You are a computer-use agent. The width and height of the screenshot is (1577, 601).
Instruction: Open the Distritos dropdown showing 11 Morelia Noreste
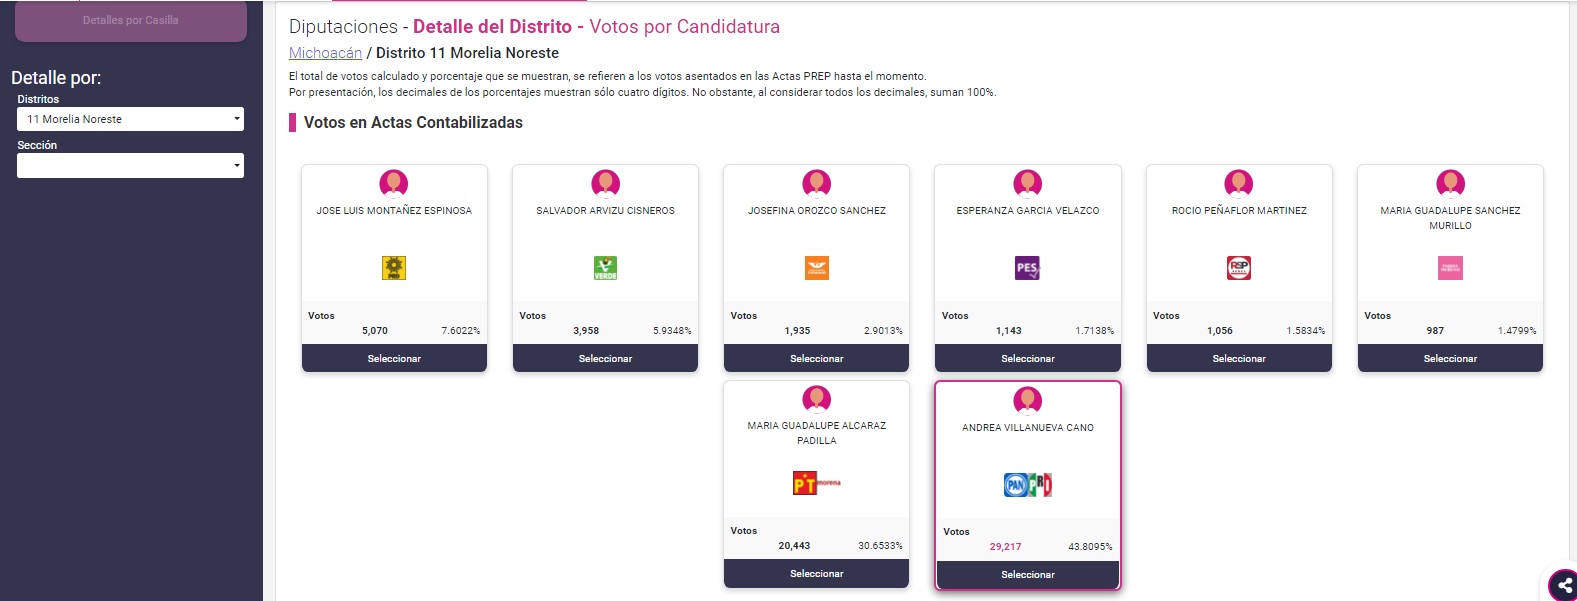pyautogui.click(x=130, y=119)
